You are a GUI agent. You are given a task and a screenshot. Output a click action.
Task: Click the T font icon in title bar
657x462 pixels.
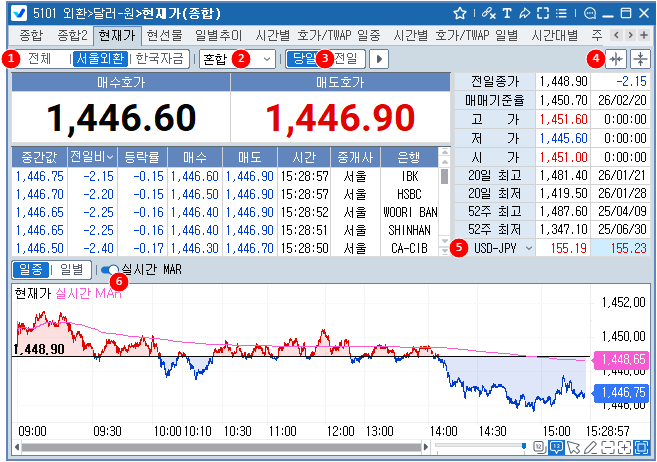(x=507, y=14)
